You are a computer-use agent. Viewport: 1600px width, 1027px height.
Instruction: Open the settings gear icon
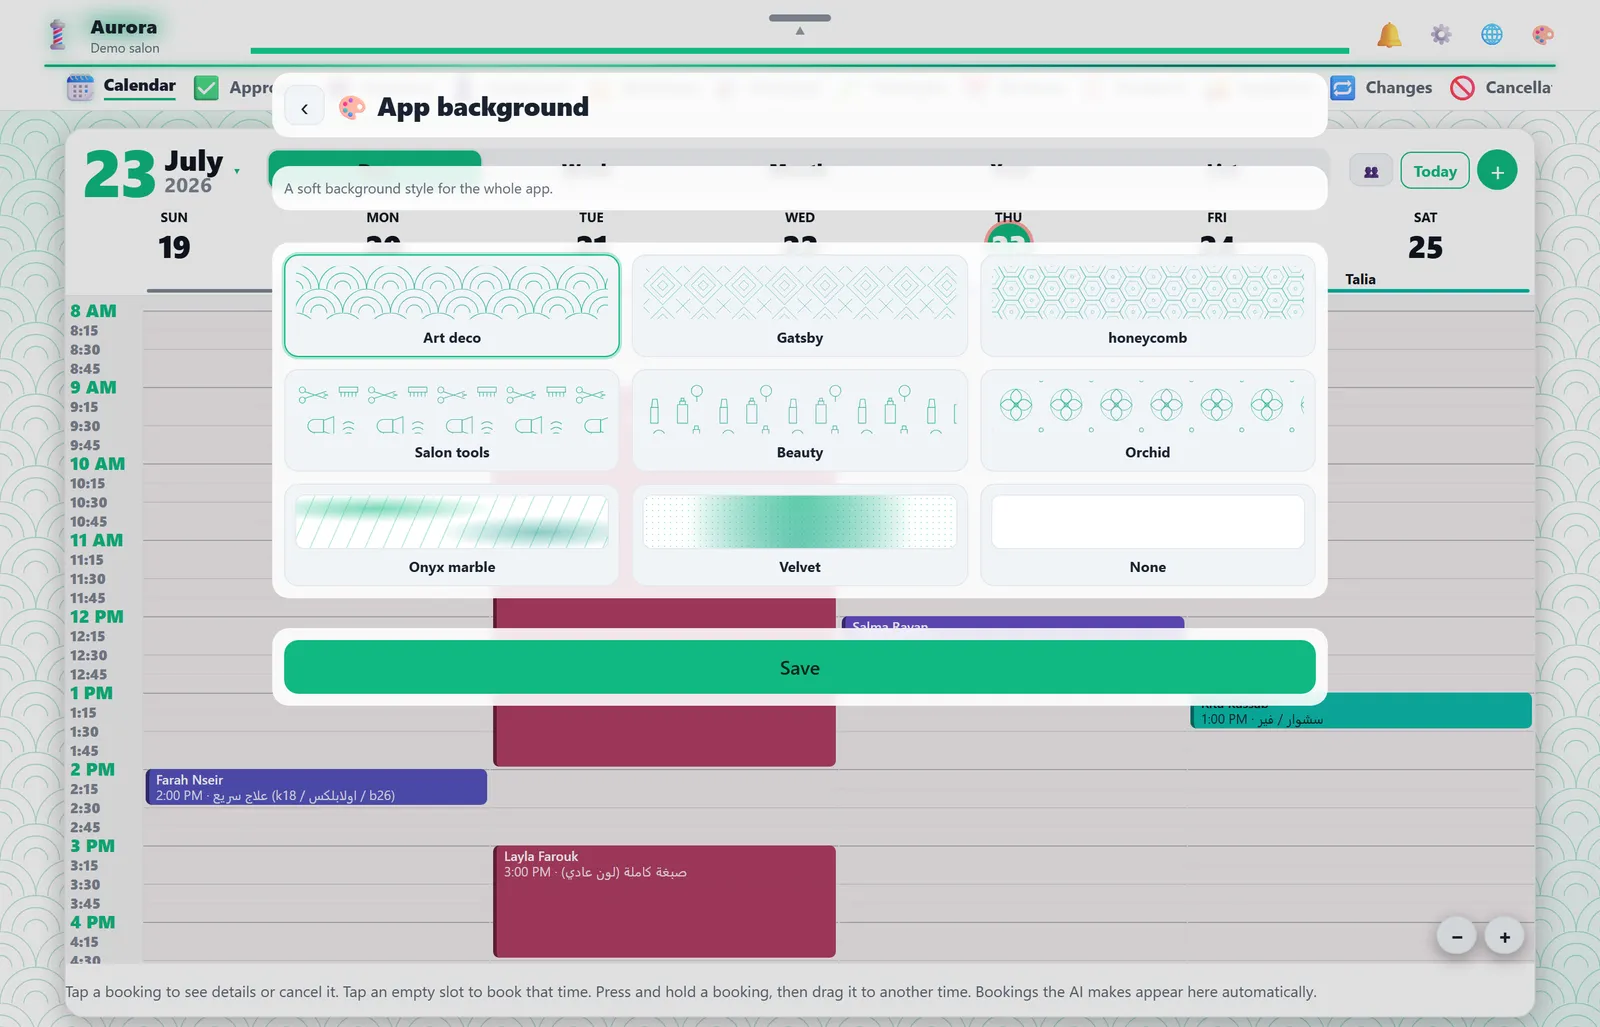1440,35
